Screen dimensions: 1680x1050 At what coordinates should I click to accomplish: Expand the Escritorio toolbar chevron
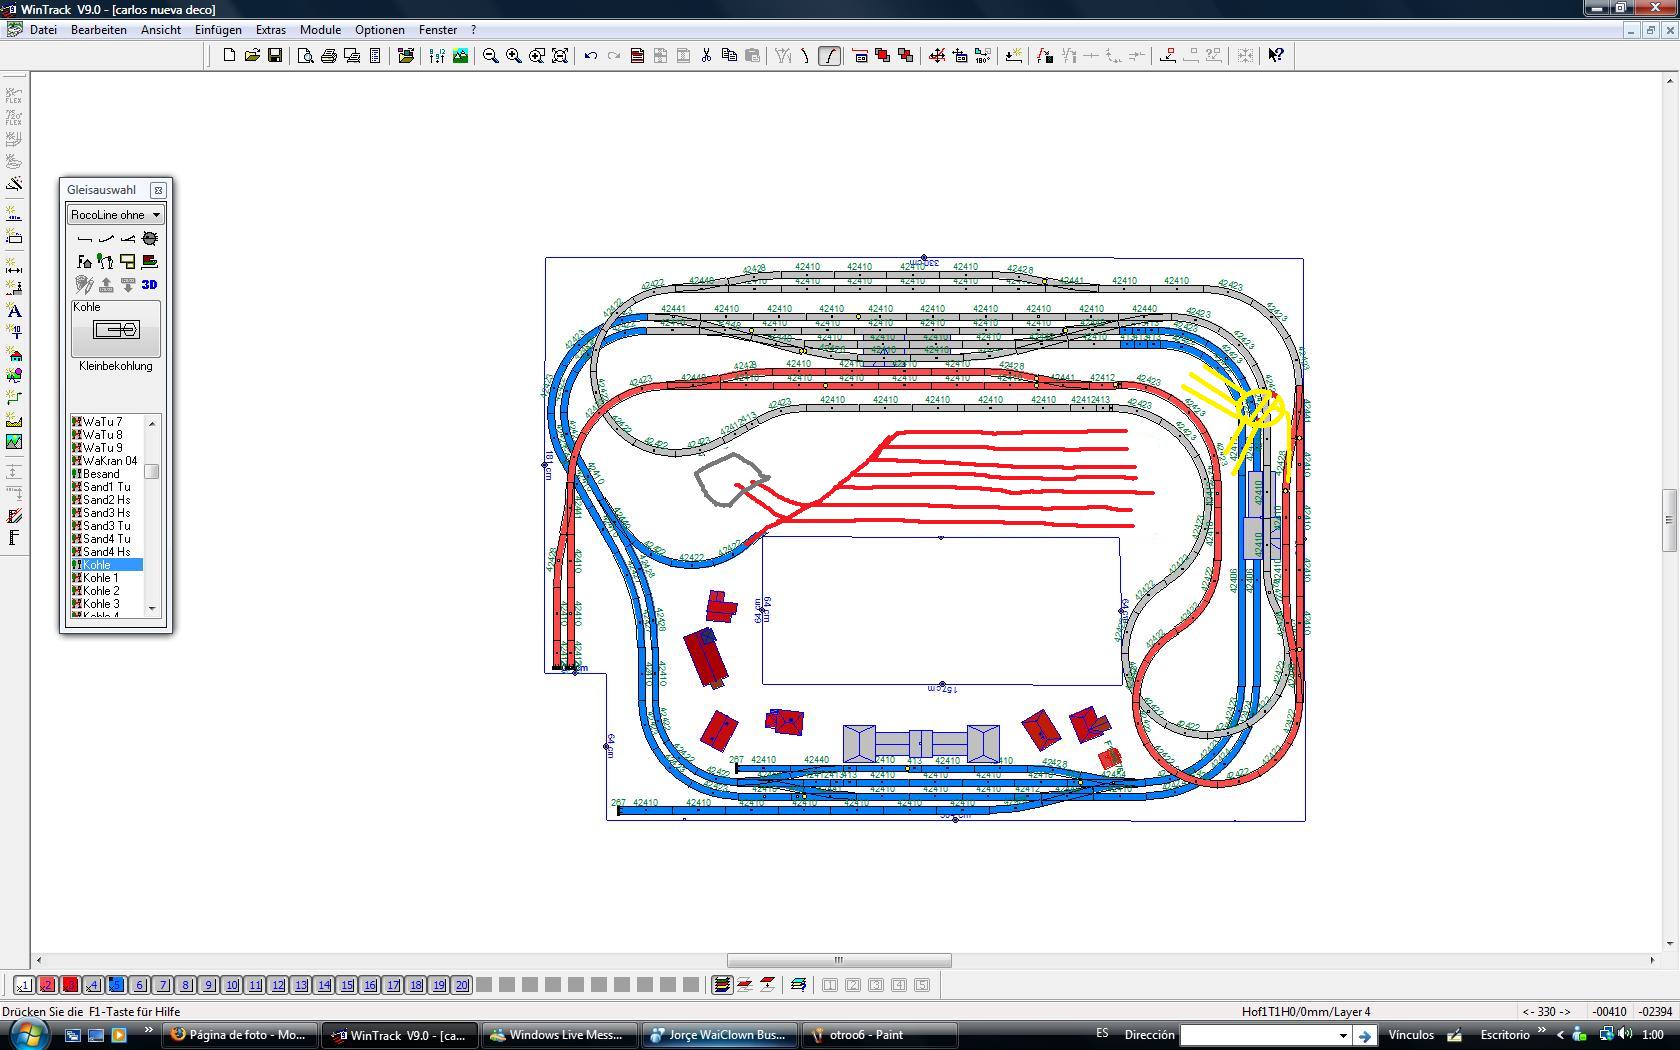click(x=1541, y=1030)
